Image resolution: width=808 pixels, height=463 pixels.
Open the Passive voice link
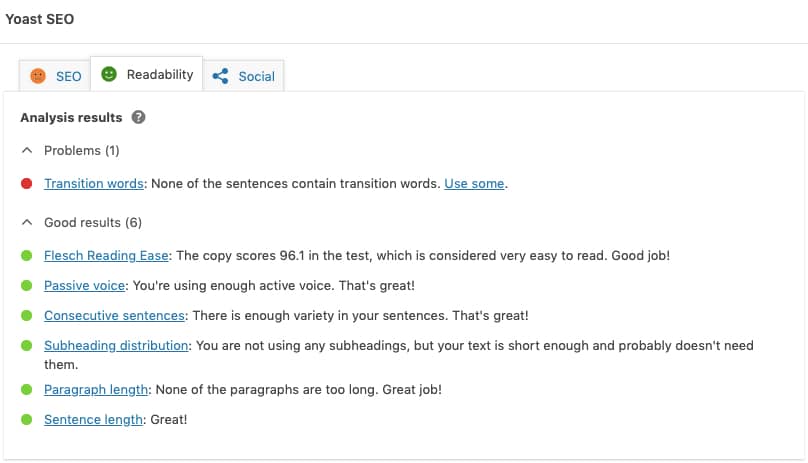85,286
